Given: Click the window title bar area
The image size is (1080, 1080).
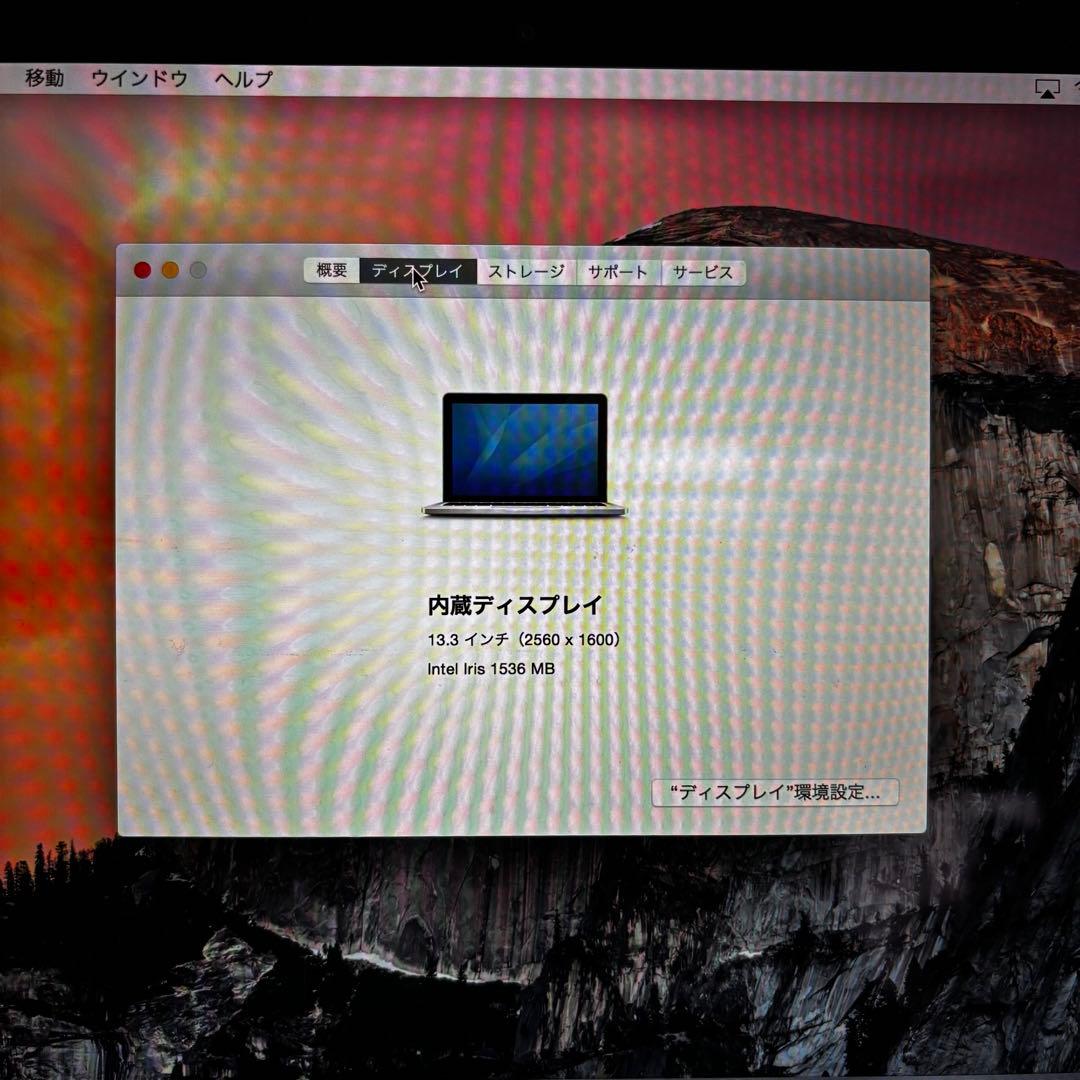Looking at the screenshot, I should (850, 269).
